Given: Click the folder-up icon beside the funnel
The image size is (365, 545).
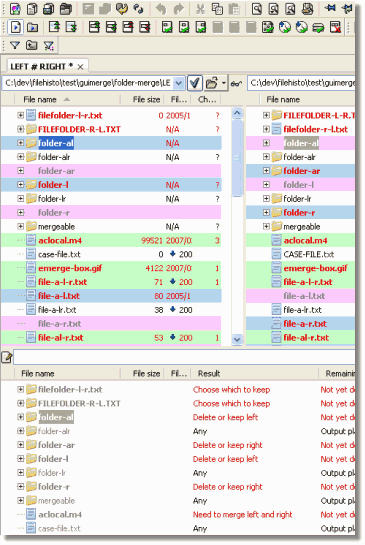Looking at the screenshot, I should click(32, 45).
